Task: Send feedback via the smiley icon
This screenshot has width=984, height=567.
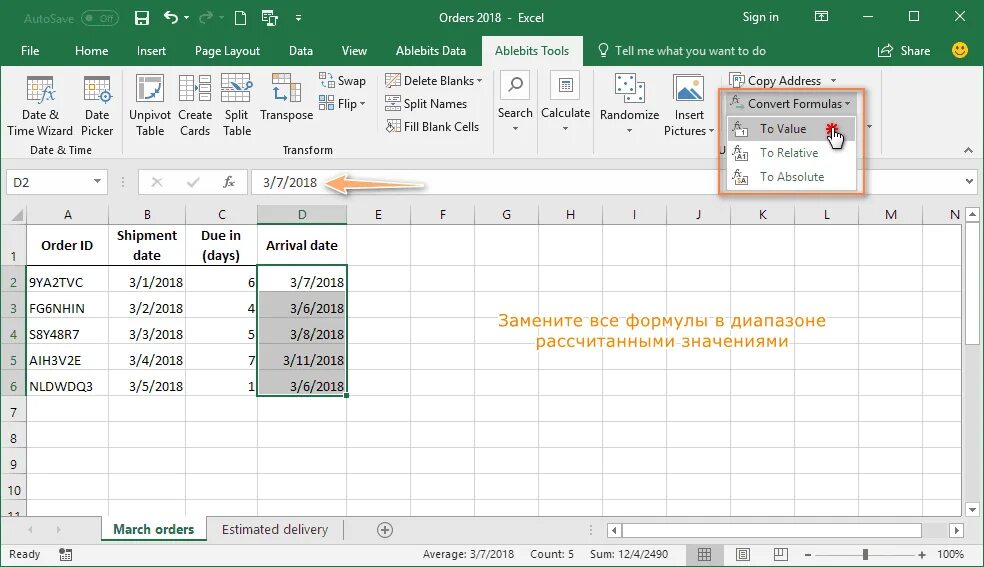Action: click(x=960, y=50)
